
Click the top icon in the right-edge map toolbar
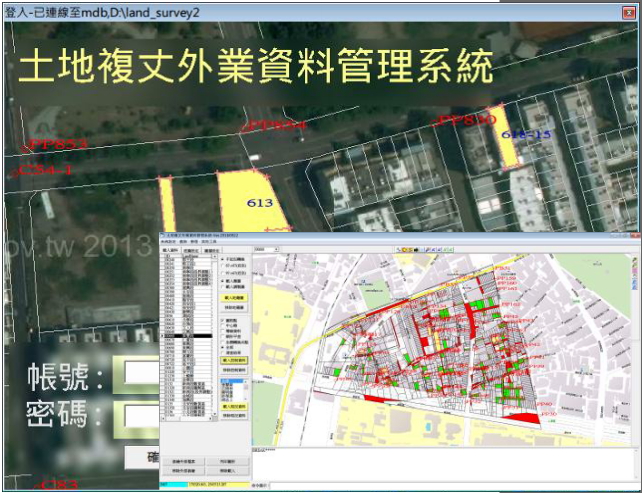click(634, 261)
